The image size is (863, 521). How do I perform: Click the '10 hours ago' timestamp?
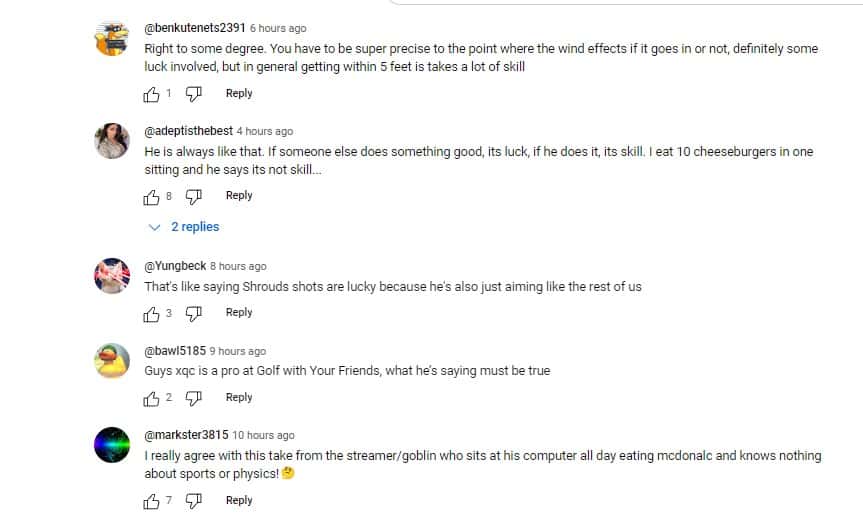pos(263,435)
